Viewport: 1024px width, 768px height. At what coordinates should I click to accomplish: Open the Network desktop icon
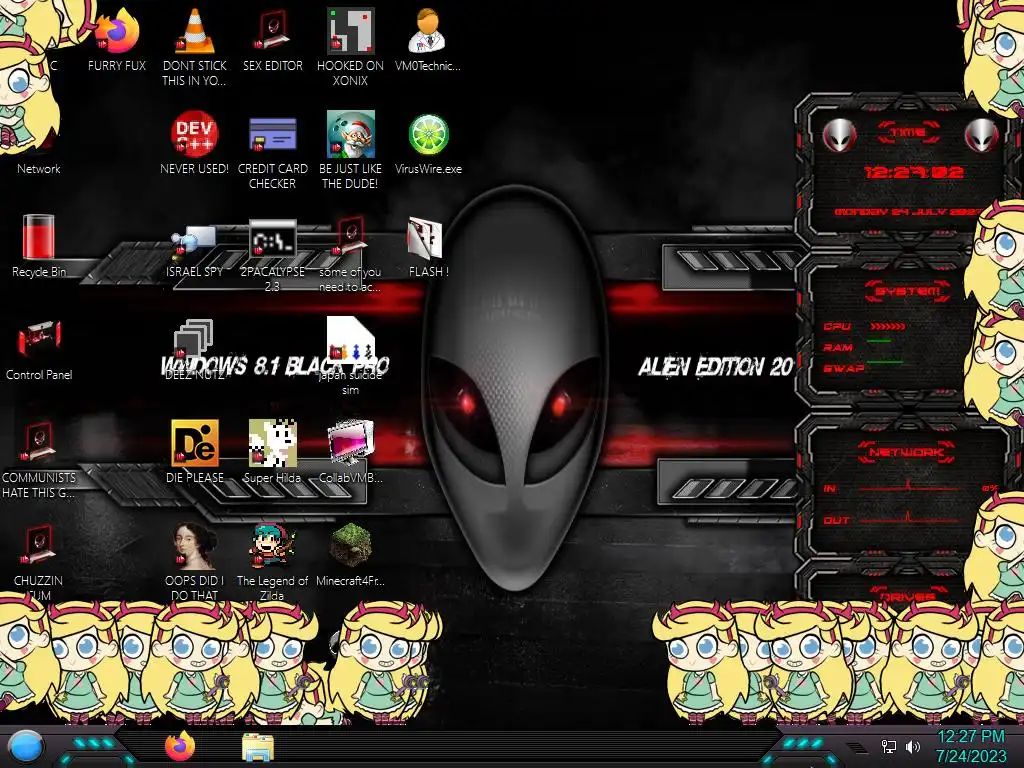point(39,168)
